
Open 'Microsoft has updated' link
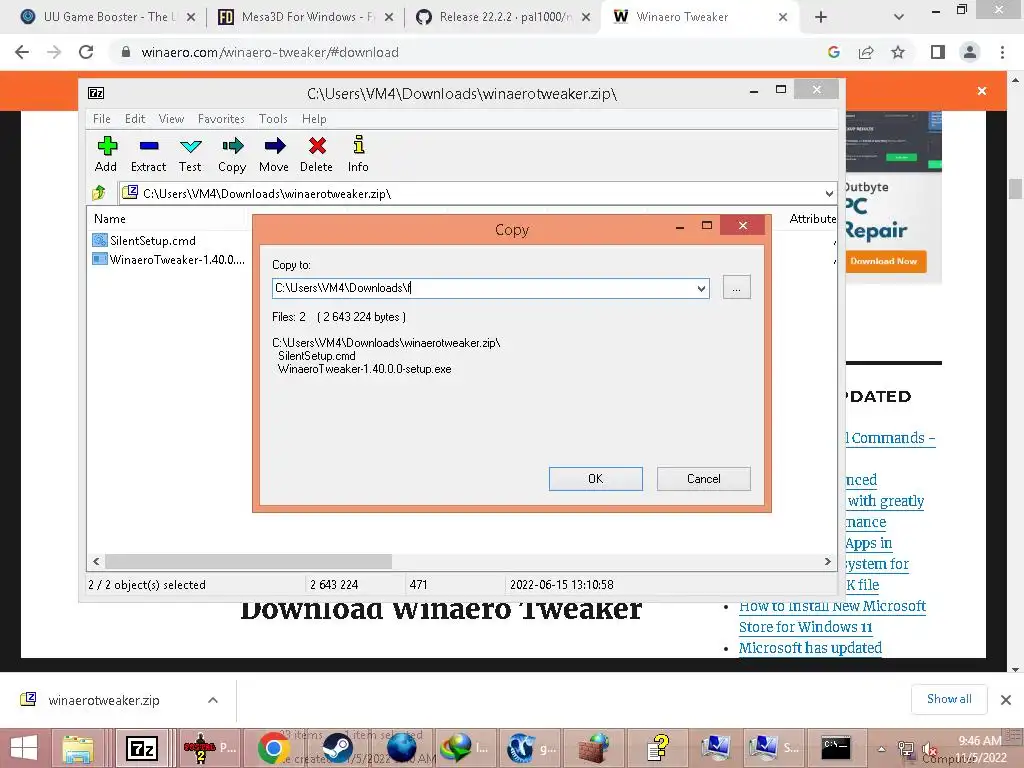click(x=810, y=648)
